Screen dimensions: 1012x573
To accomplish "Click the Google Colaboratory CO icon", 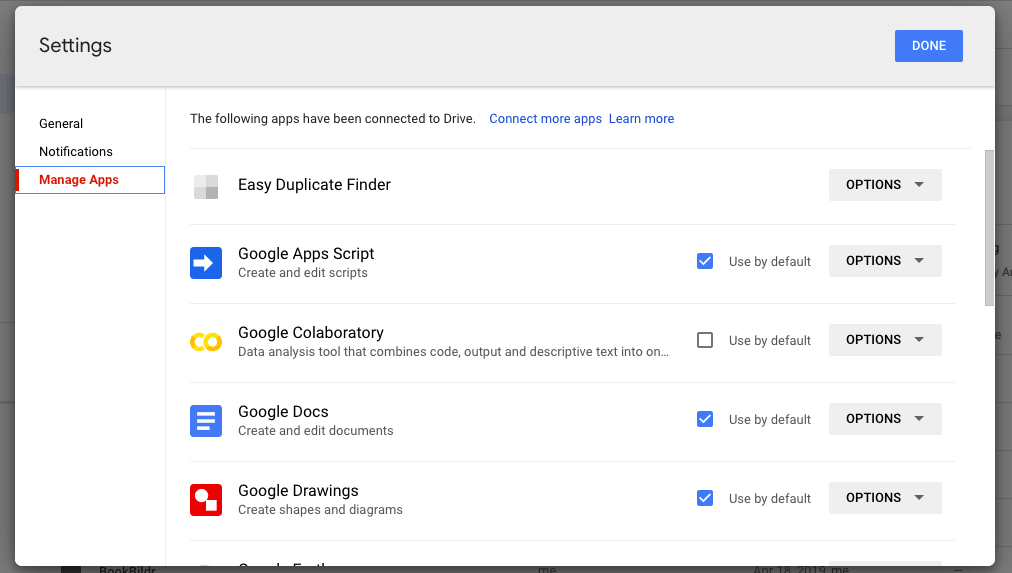I will (206, 342).
